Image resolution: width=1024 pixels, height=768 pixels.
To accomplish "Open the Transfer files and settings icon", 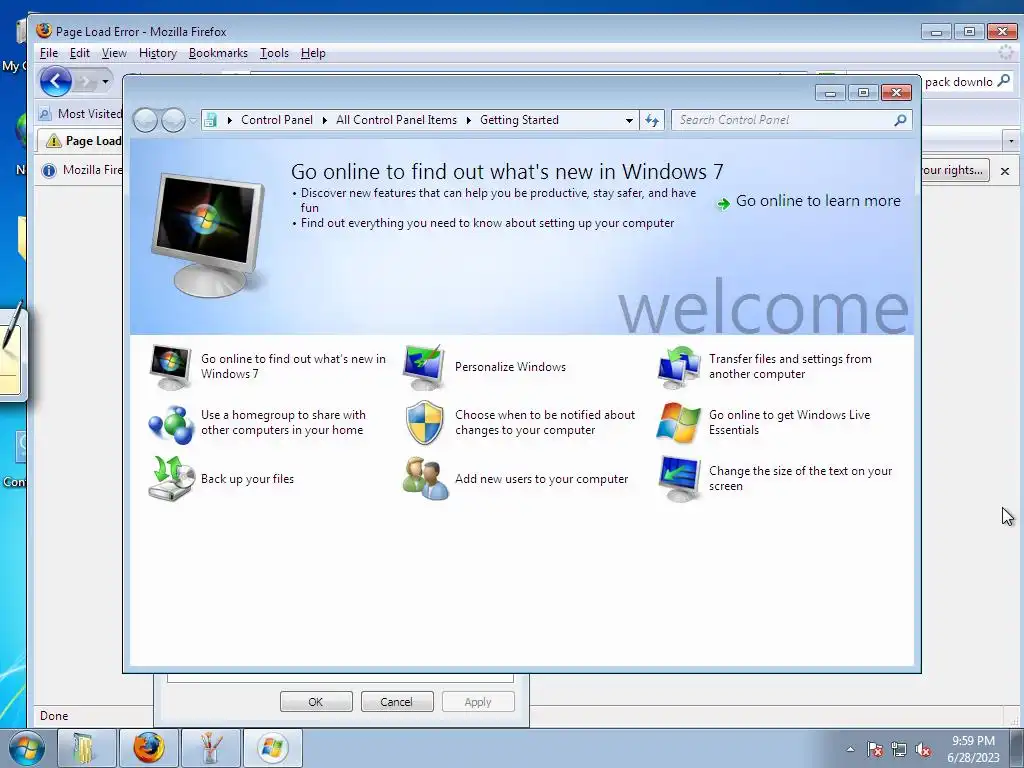I will (x=678, y=366).
